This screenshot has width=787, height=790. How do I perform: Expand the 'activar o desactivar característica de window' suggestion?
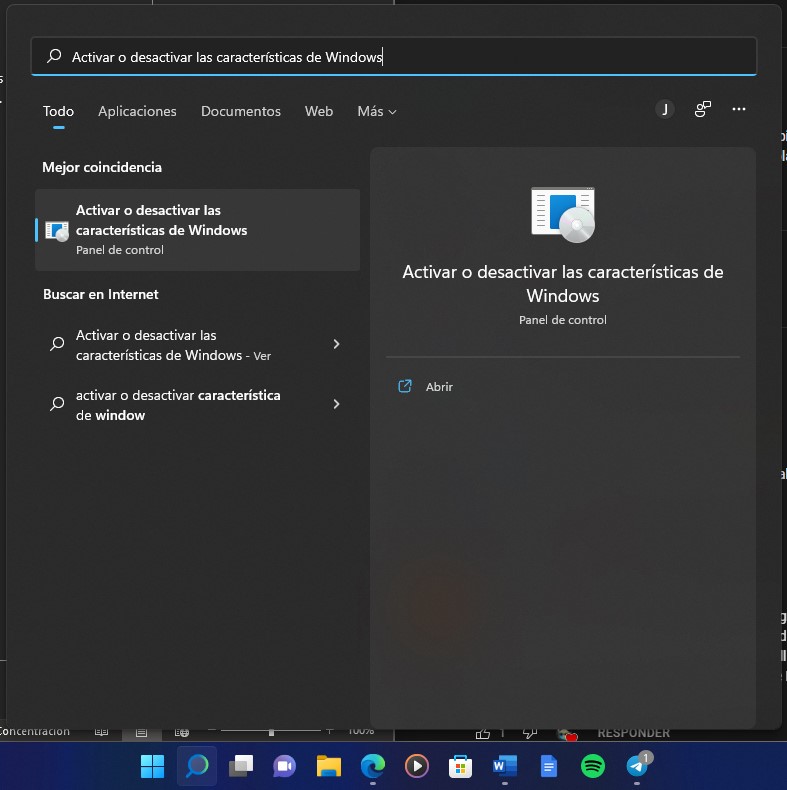click(x=336, y=404)
